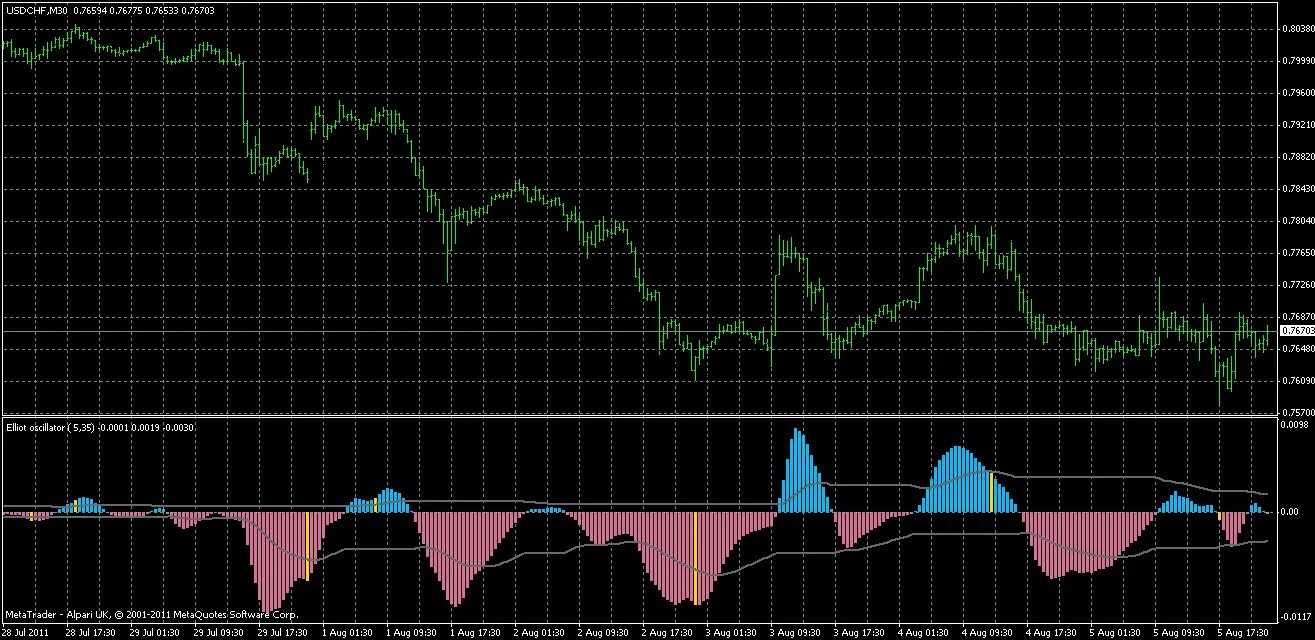
Task: Click the yellow marker bar near 4 Aug 09:30
Action: tap(991, 490)
